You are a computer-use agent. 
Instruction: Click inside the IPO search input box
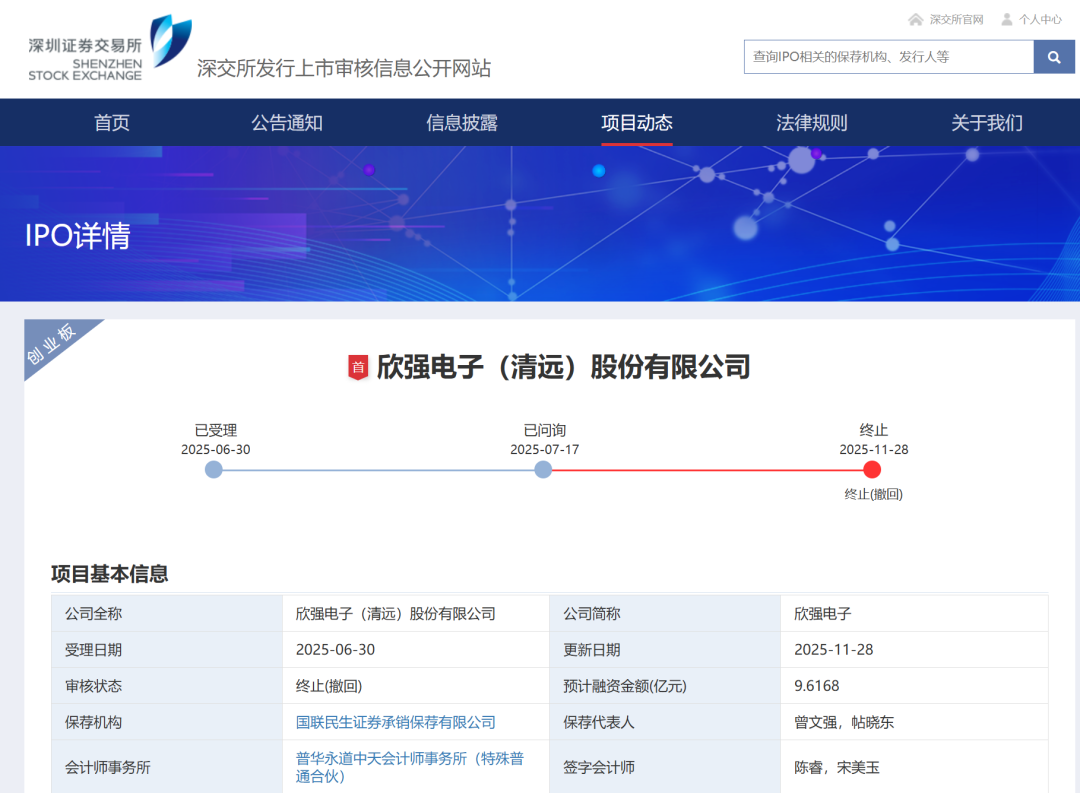(x=880, y=57)
